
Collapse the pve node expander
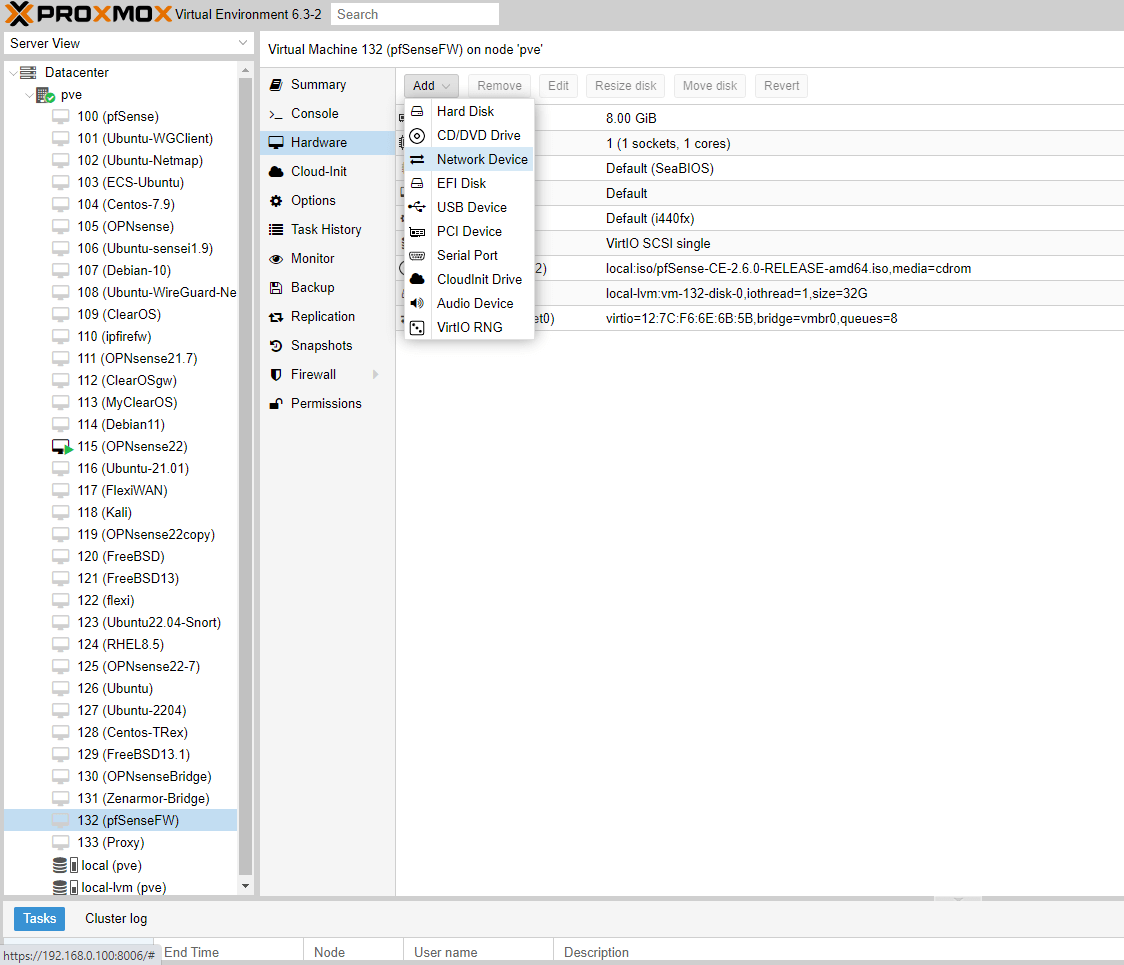29,95
